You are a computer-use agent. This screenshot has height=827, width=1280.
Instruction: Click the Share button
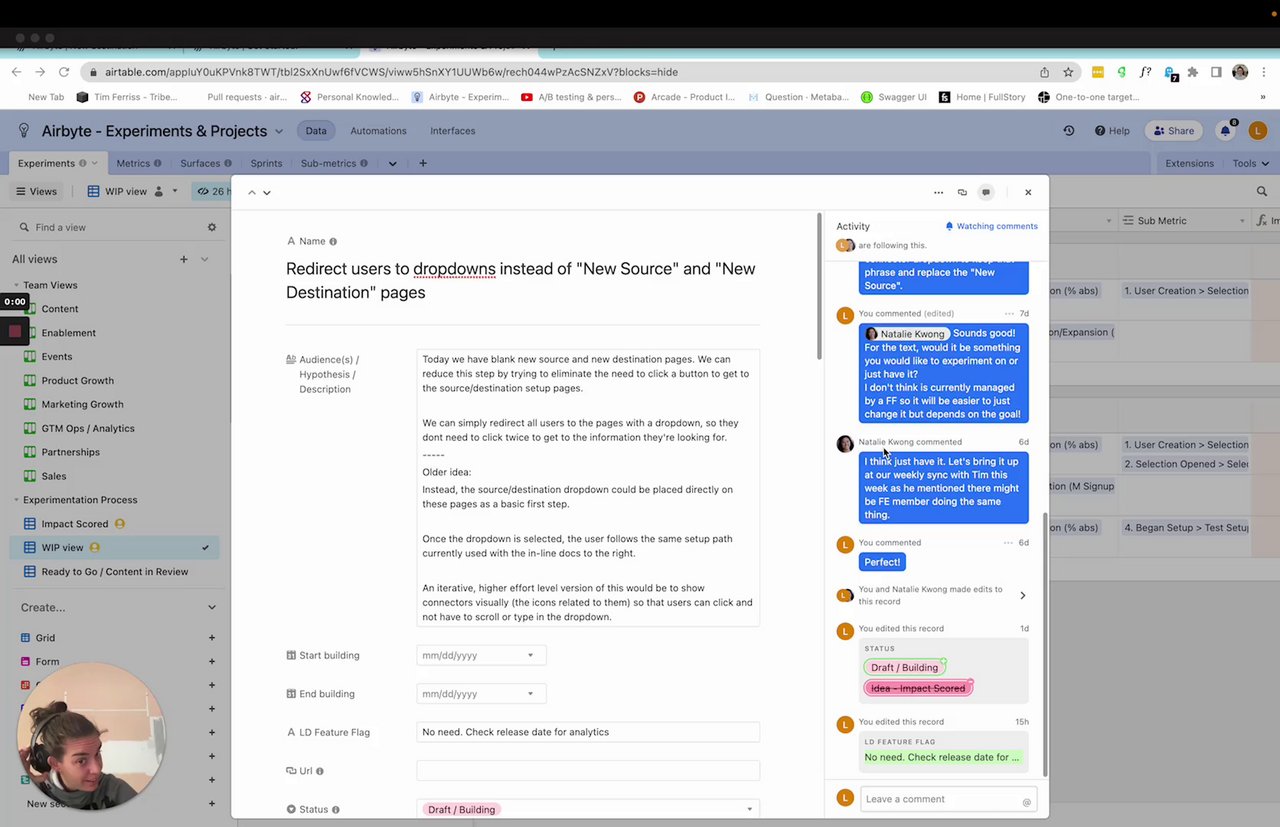(x=1174, y=131)
